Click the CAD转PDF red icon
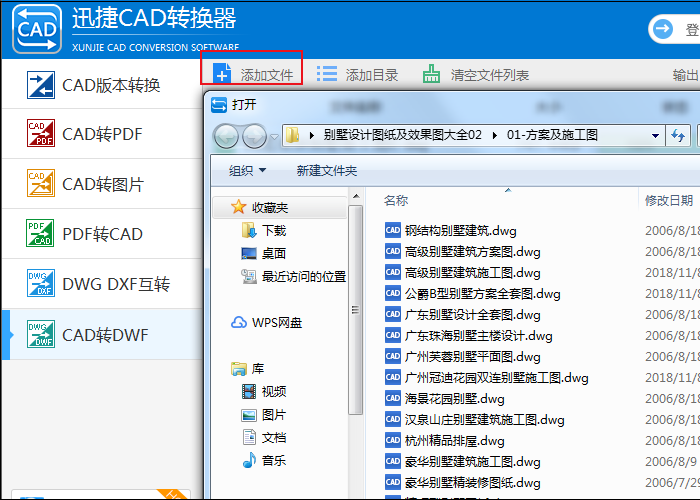This screenshot has height=500, width=700. pyautogui.click(x=41, y=133)
